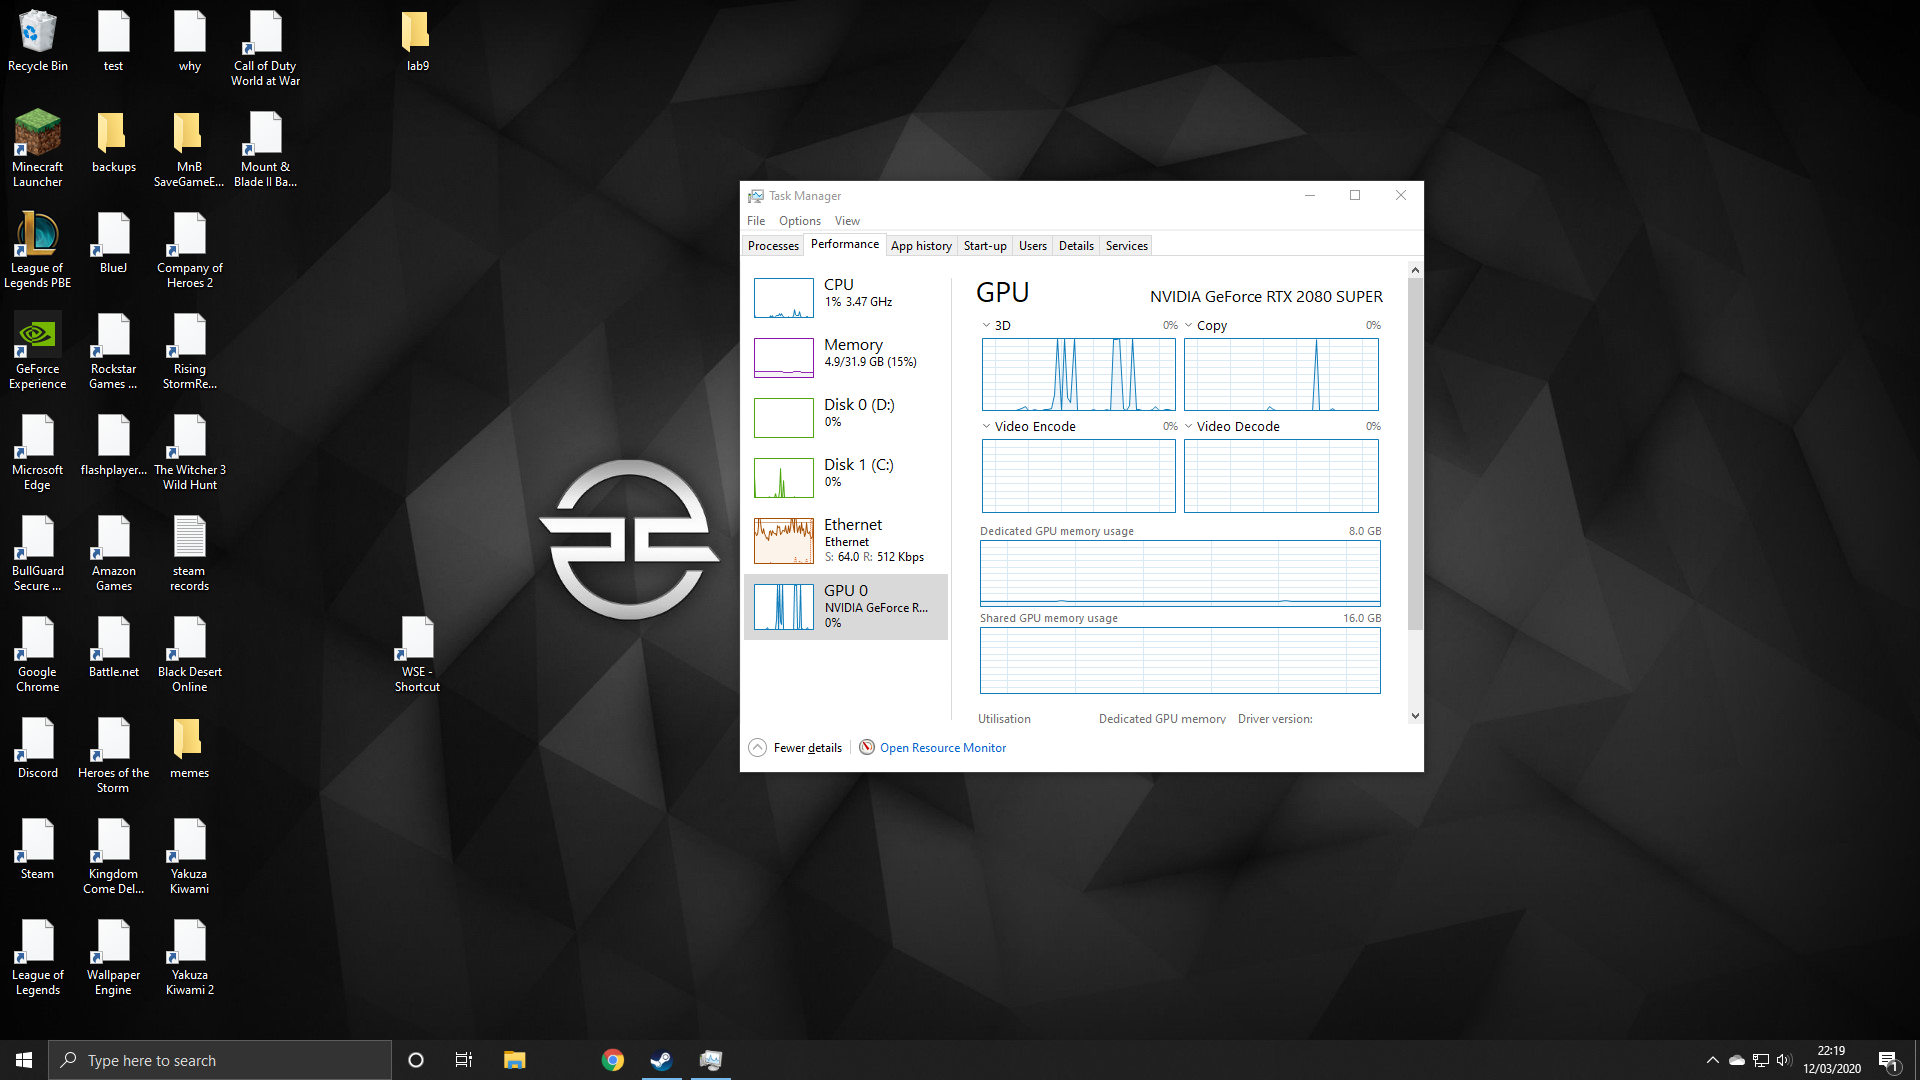Open the notification action center
Viewport: 1920px width, 1080px height.
click(x=1889, y=1060)
